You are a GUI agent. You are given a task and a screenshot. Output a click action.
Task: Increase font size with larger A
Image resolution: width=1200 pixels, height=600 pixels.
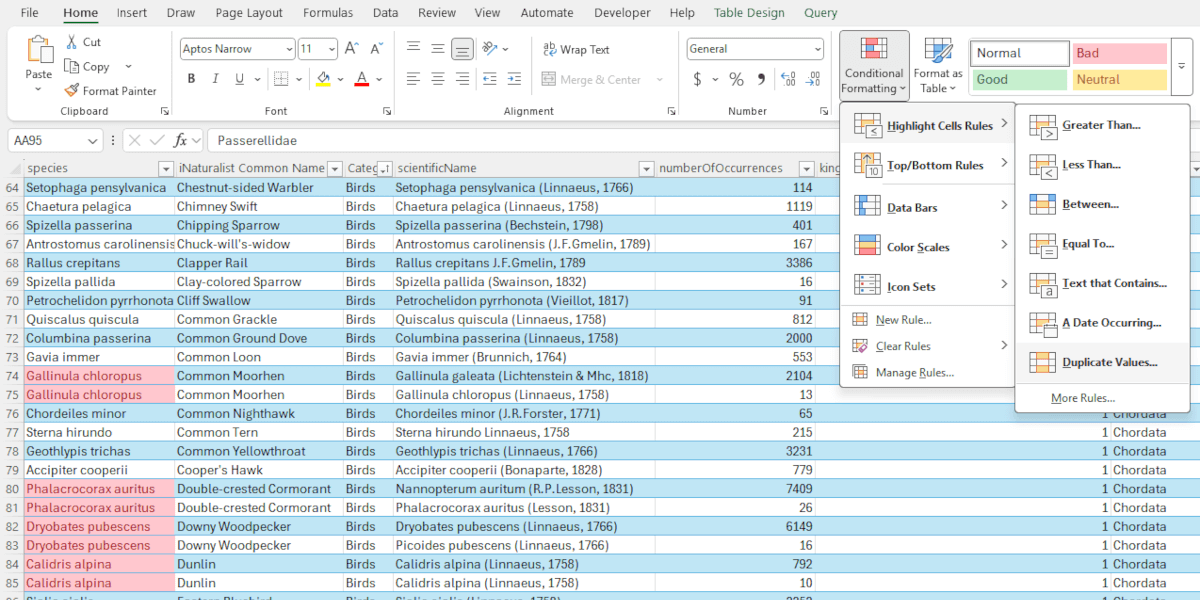351,48
